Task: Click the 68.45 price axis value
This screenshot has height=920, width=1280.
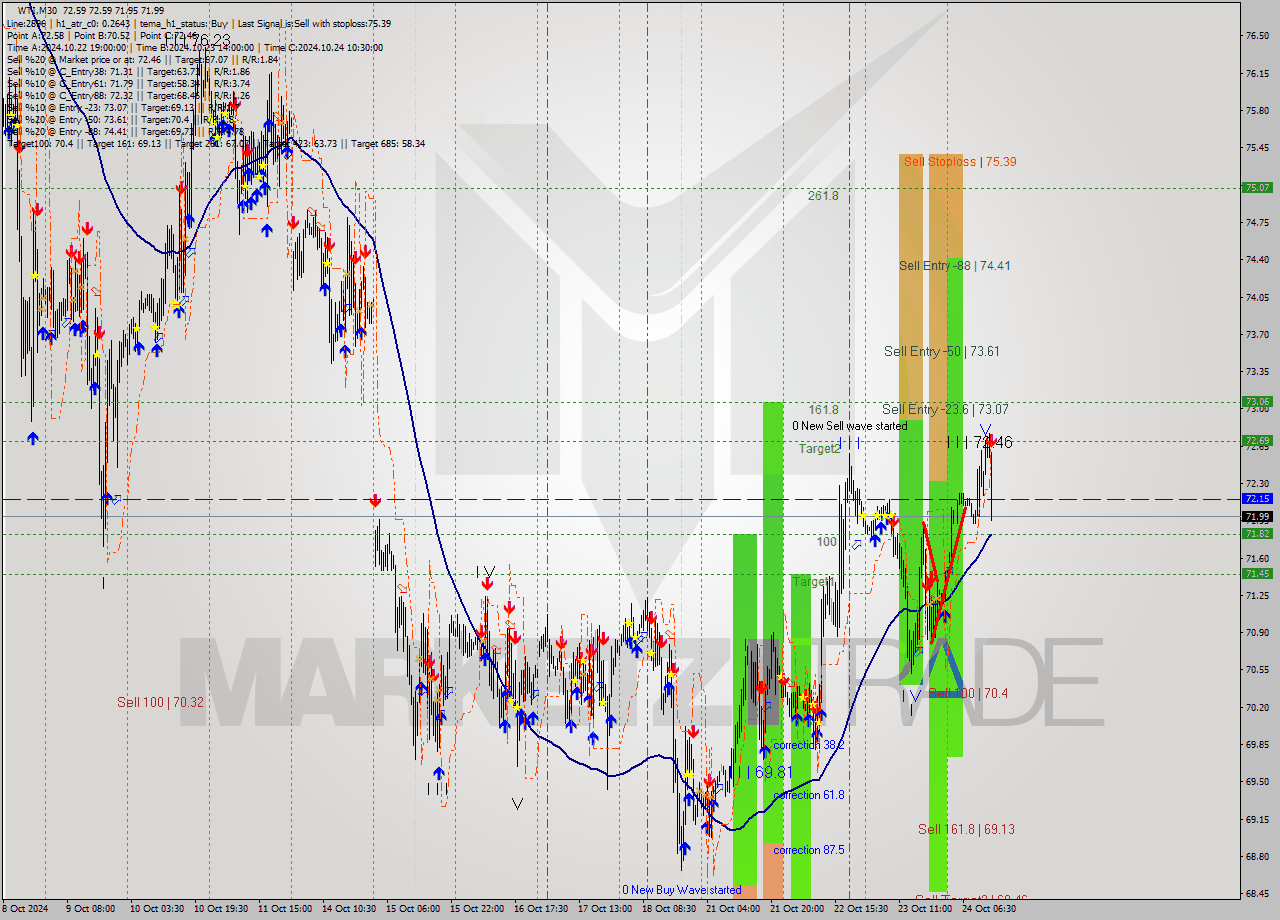Action: pos(1257,893)
